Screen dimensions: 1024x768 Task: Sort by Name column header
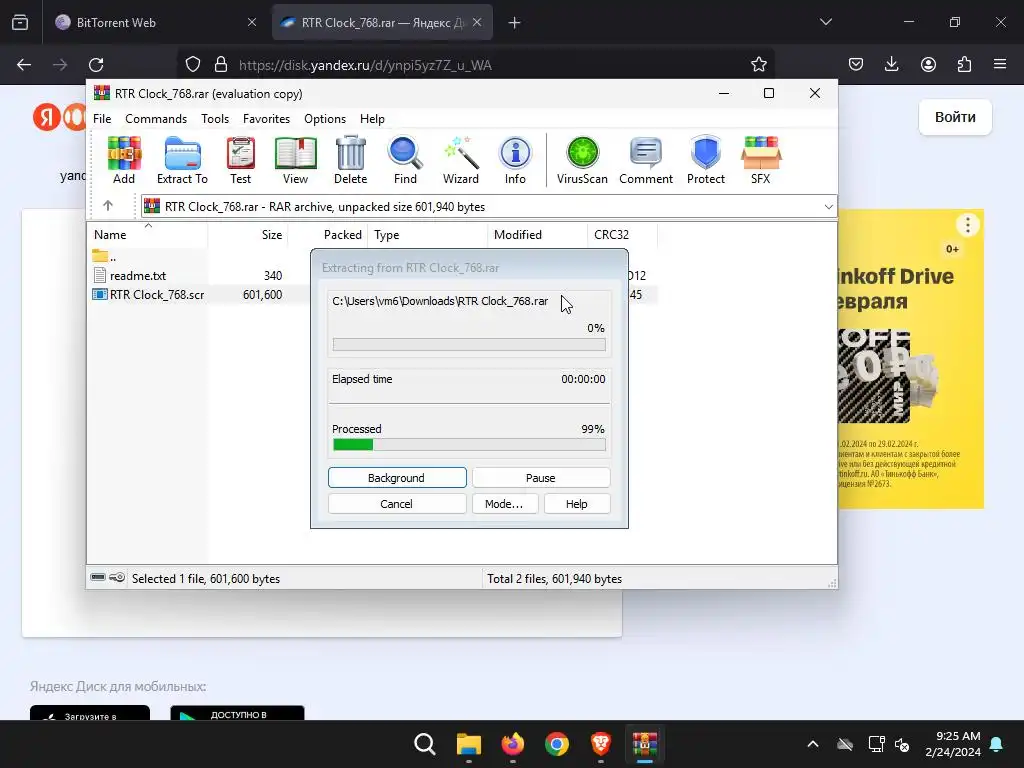148,234
